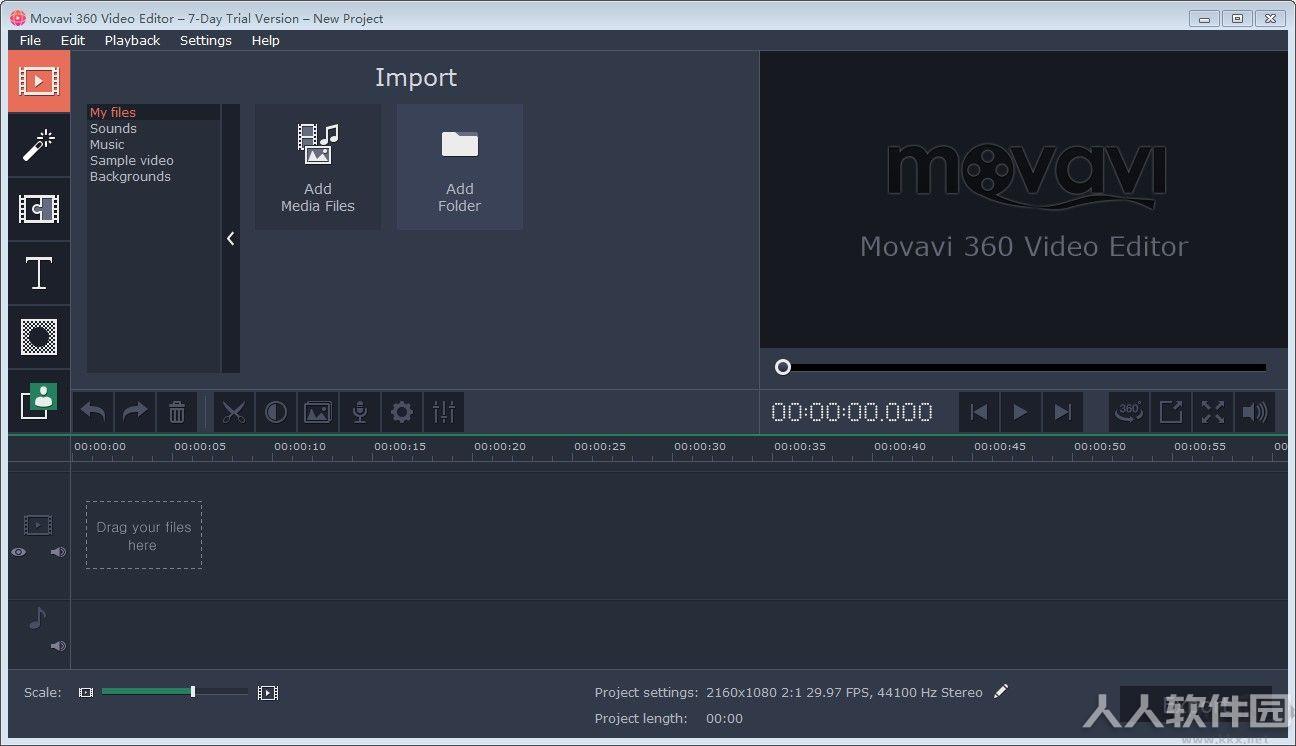The width and height of the screenshot is (1296, 746).
Task: Click the Drag your files here dropzone
Action: coord(144,535)
